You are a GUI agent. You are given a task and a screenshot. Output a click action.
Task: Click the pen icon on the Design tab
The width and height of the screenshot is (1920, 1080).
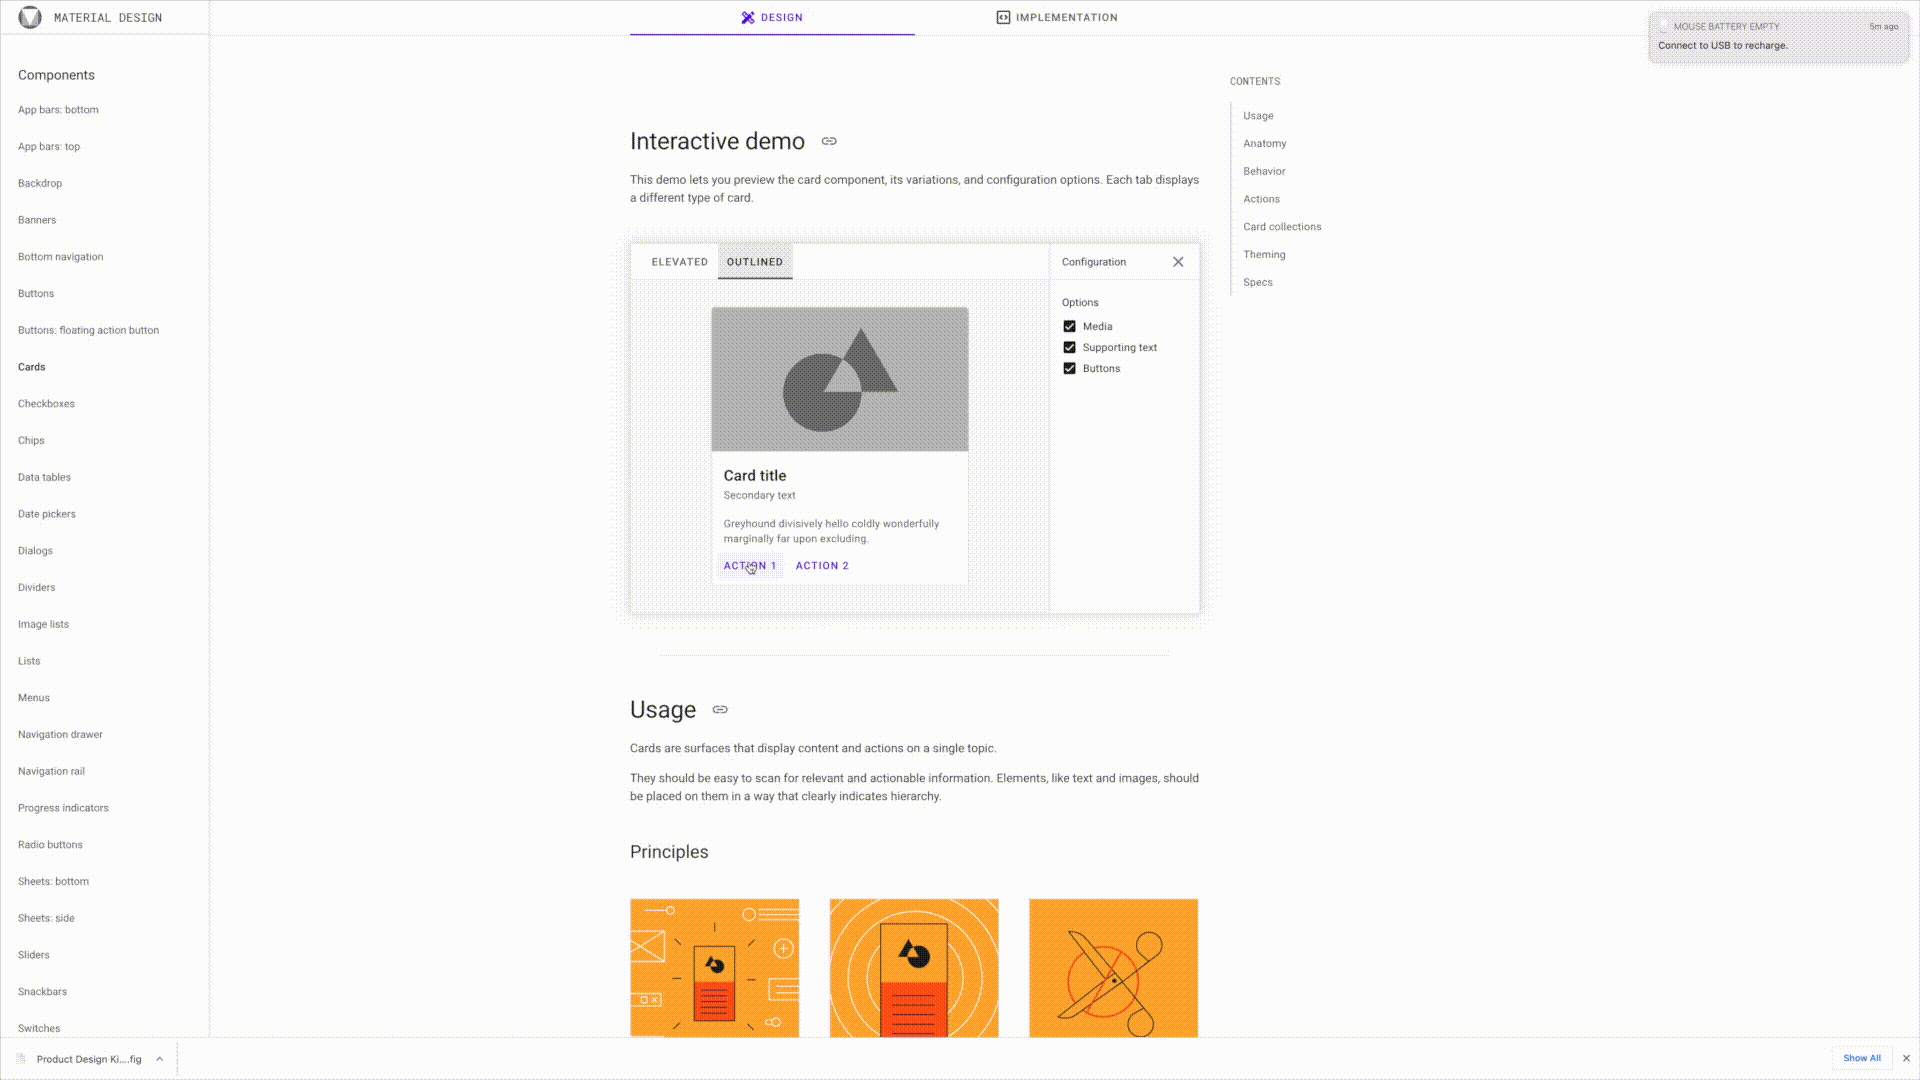click(x=746, y=17)
